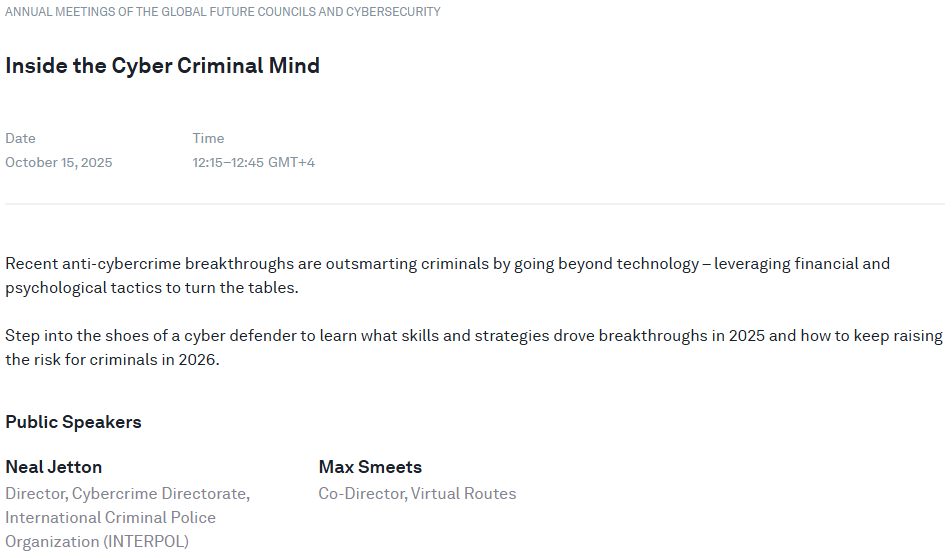Click the word "Cybersecurity" in the breadcrumb
Viewport: 952px width, 558px height.
[x=395, y=12]
